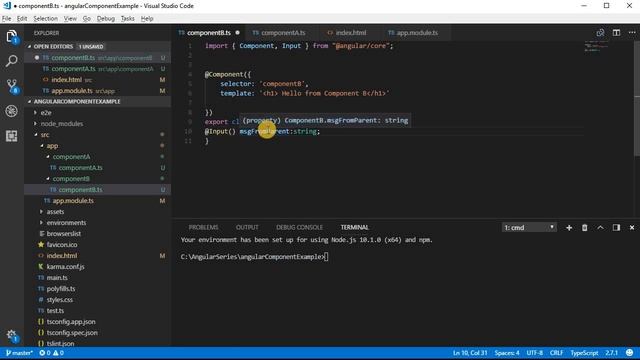Open the Extensions view
Screen dimensions: 640x360
12,136
